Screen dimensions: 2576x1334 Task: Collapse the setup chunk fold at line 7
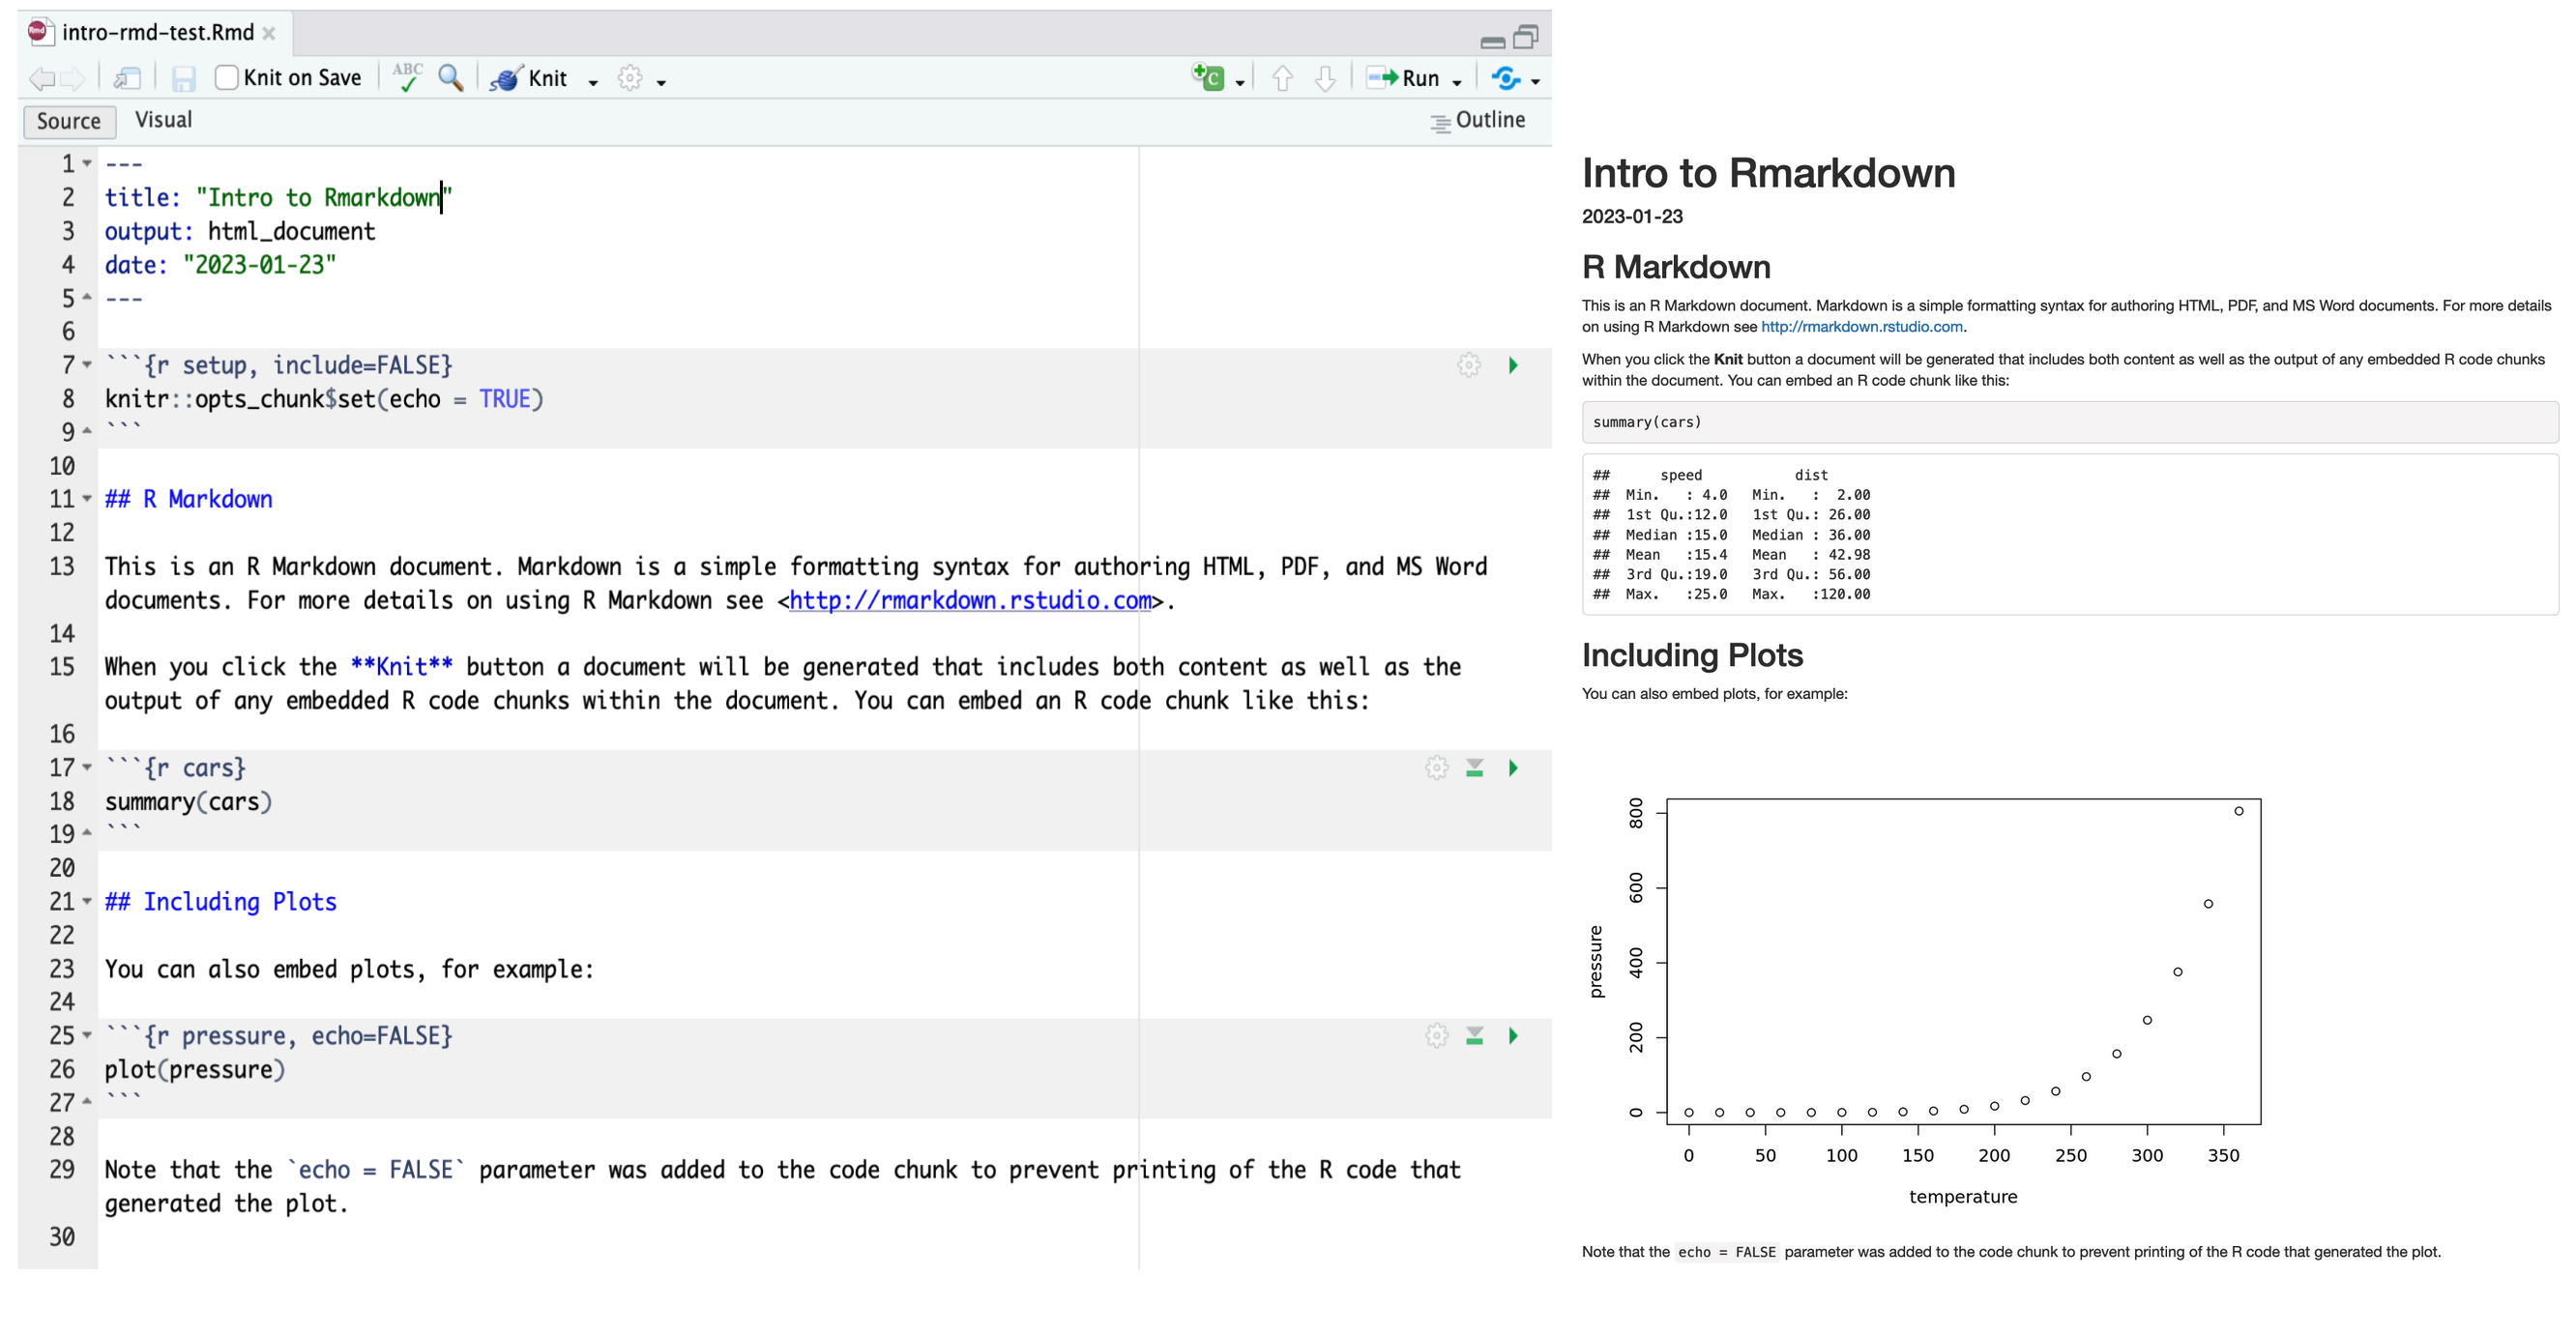(x=87, y=365)
